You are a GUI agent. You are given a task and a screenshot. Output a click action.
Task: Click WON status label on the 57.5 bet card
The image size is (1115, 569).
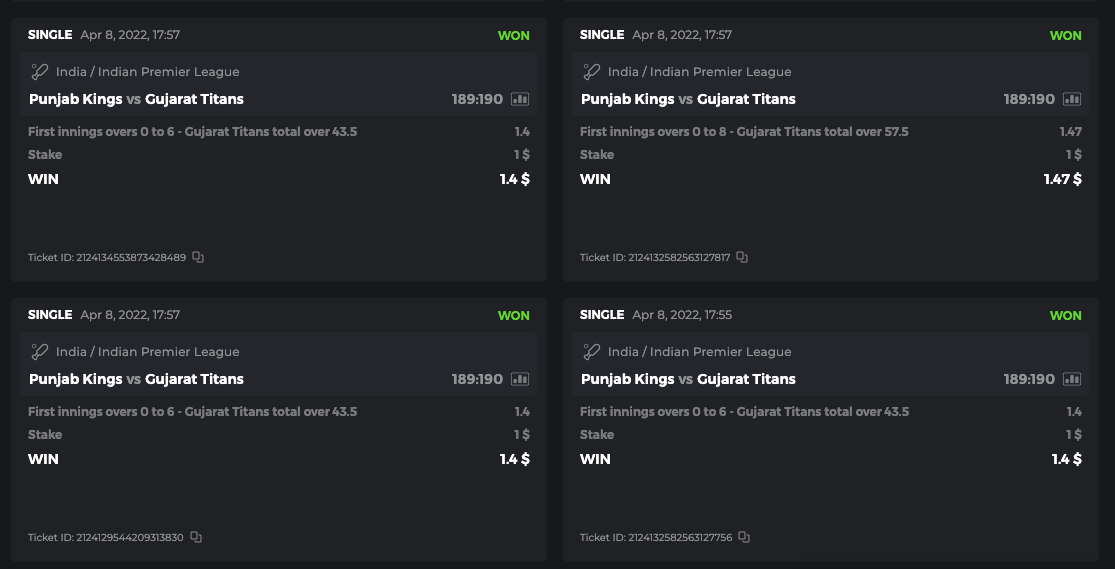tap(1065, 35)
